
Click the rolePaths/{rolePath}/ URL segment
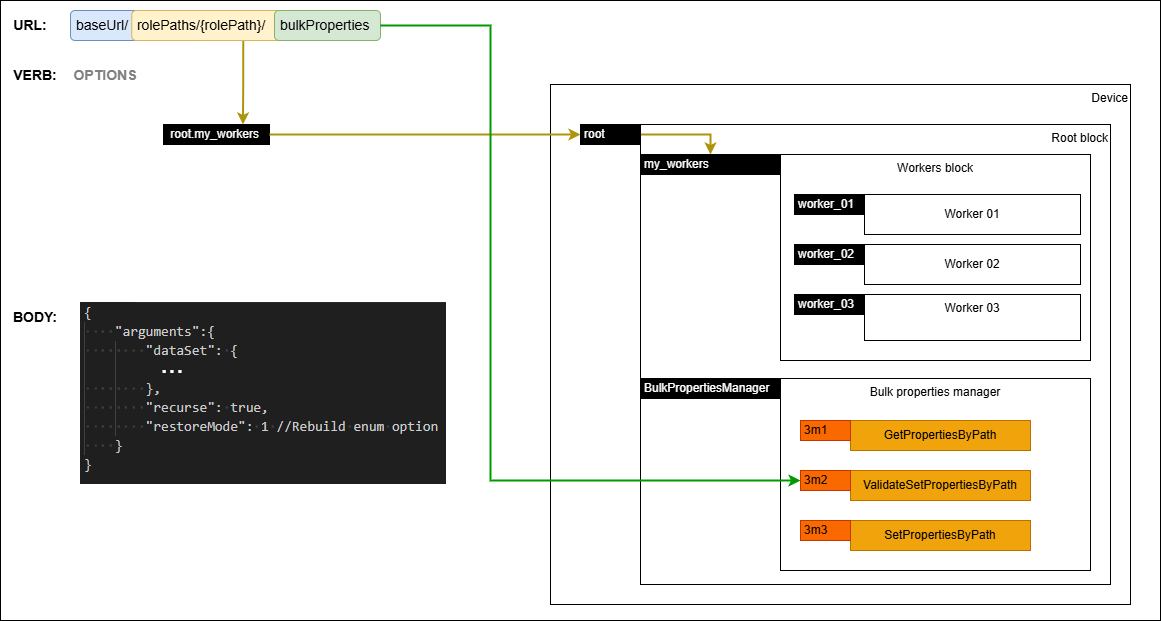coord(202,26)
